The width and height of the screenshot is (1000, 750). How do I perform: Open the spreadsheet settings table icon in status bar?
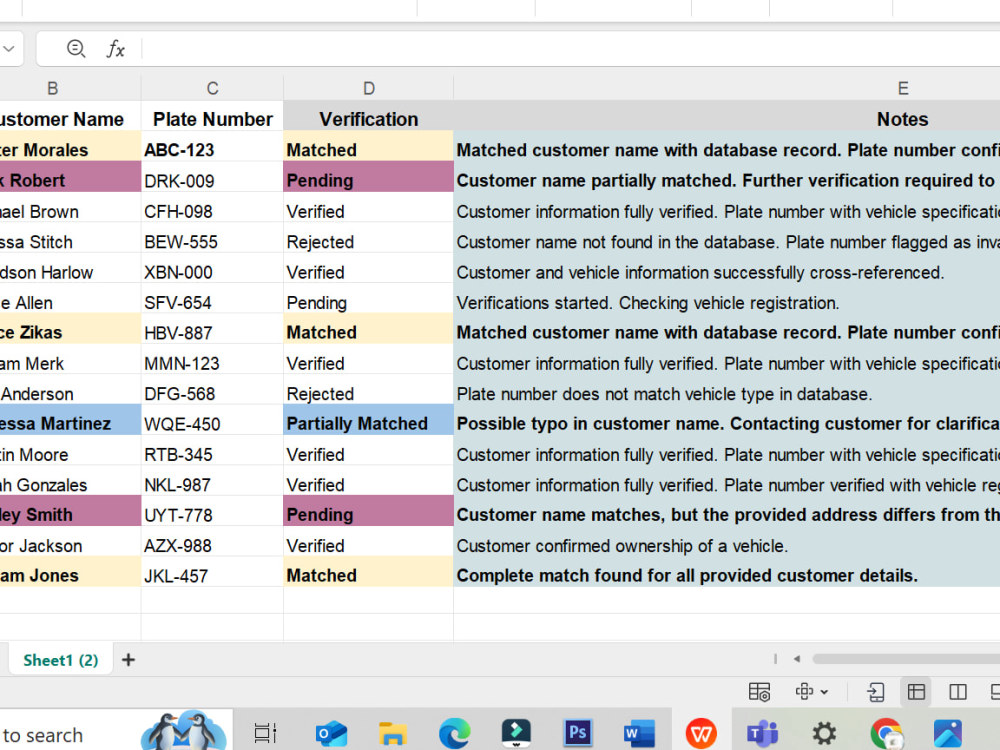[759, 692]
